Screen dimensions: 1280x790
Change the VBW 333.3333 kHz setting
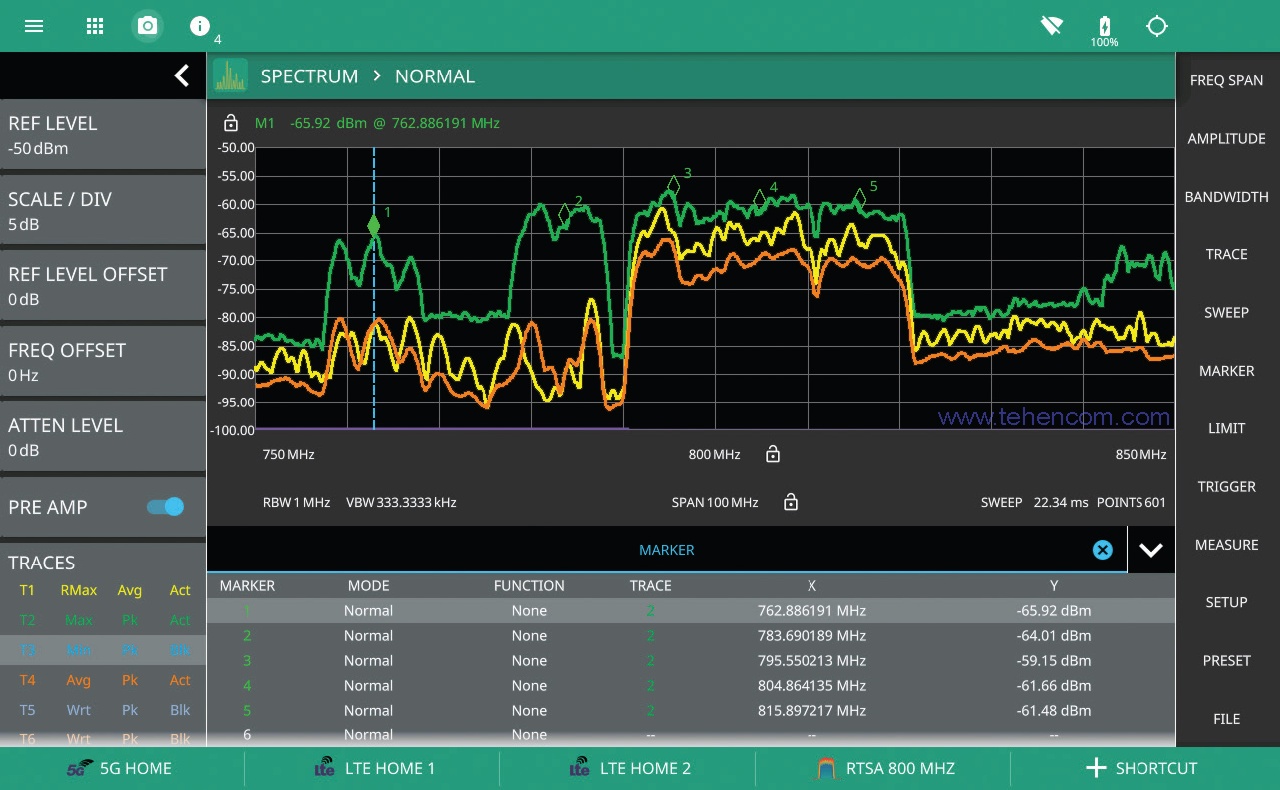click(401, 502)
